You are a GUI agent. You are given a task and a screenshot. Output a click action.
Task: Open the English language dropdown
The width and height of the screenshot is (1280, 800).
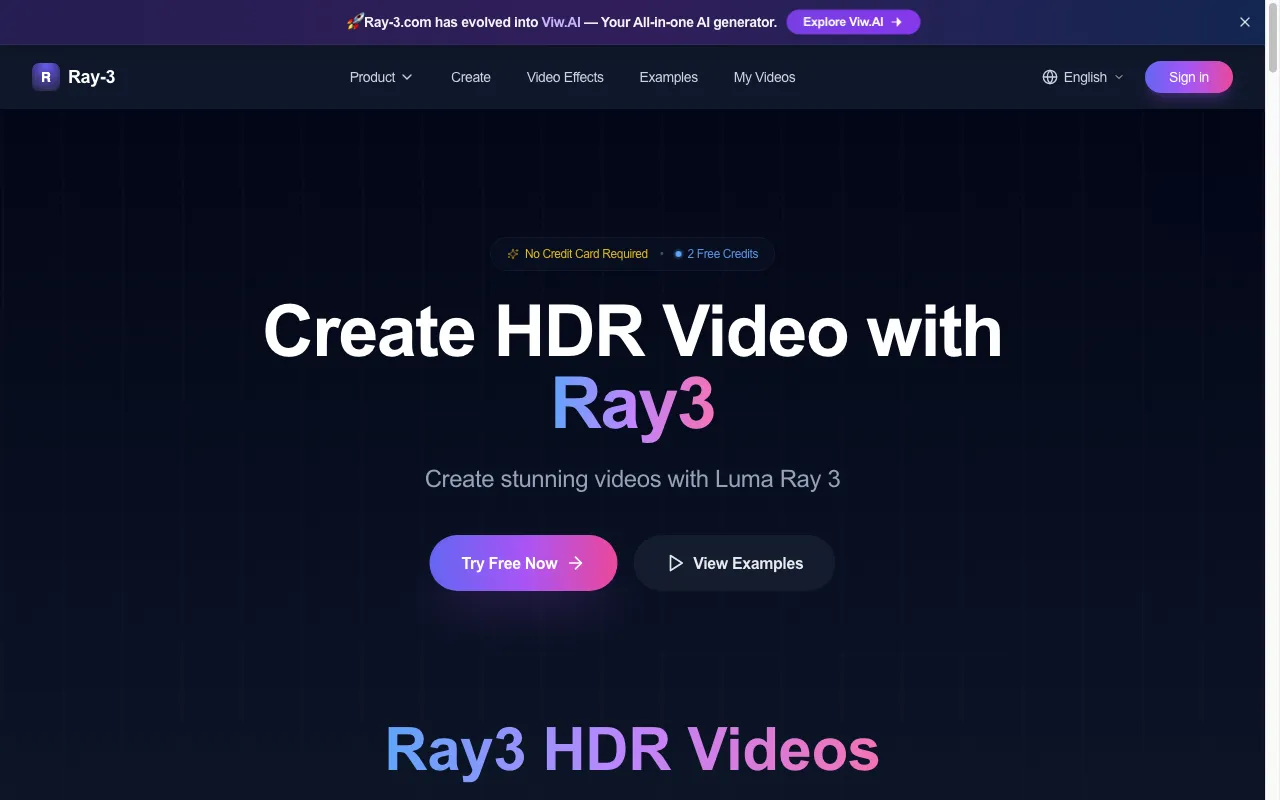1083,77
